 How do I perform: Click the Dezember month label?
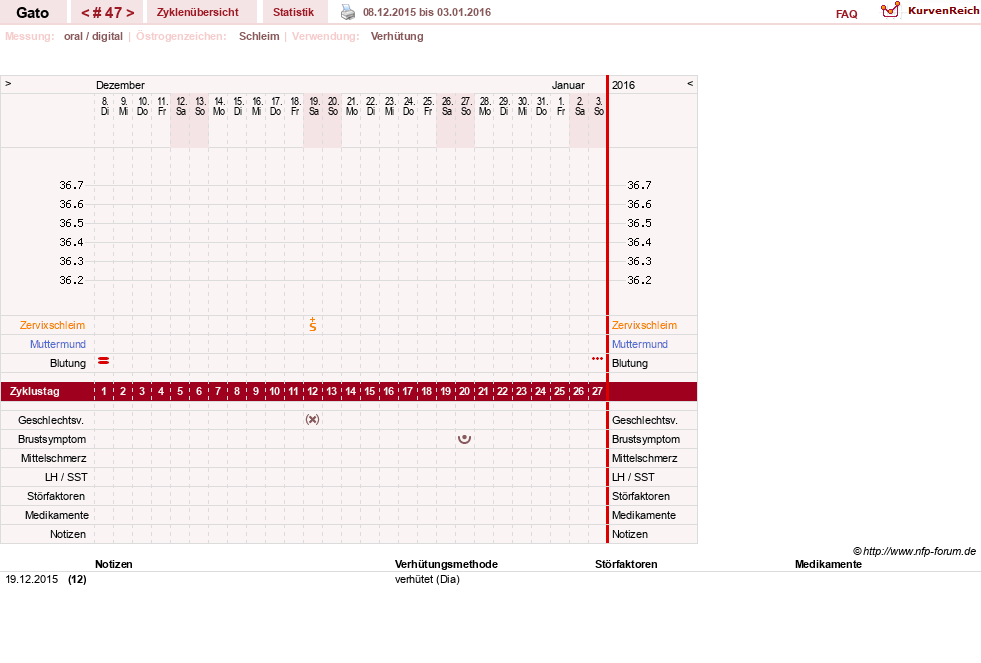click(x=120, y=85)
